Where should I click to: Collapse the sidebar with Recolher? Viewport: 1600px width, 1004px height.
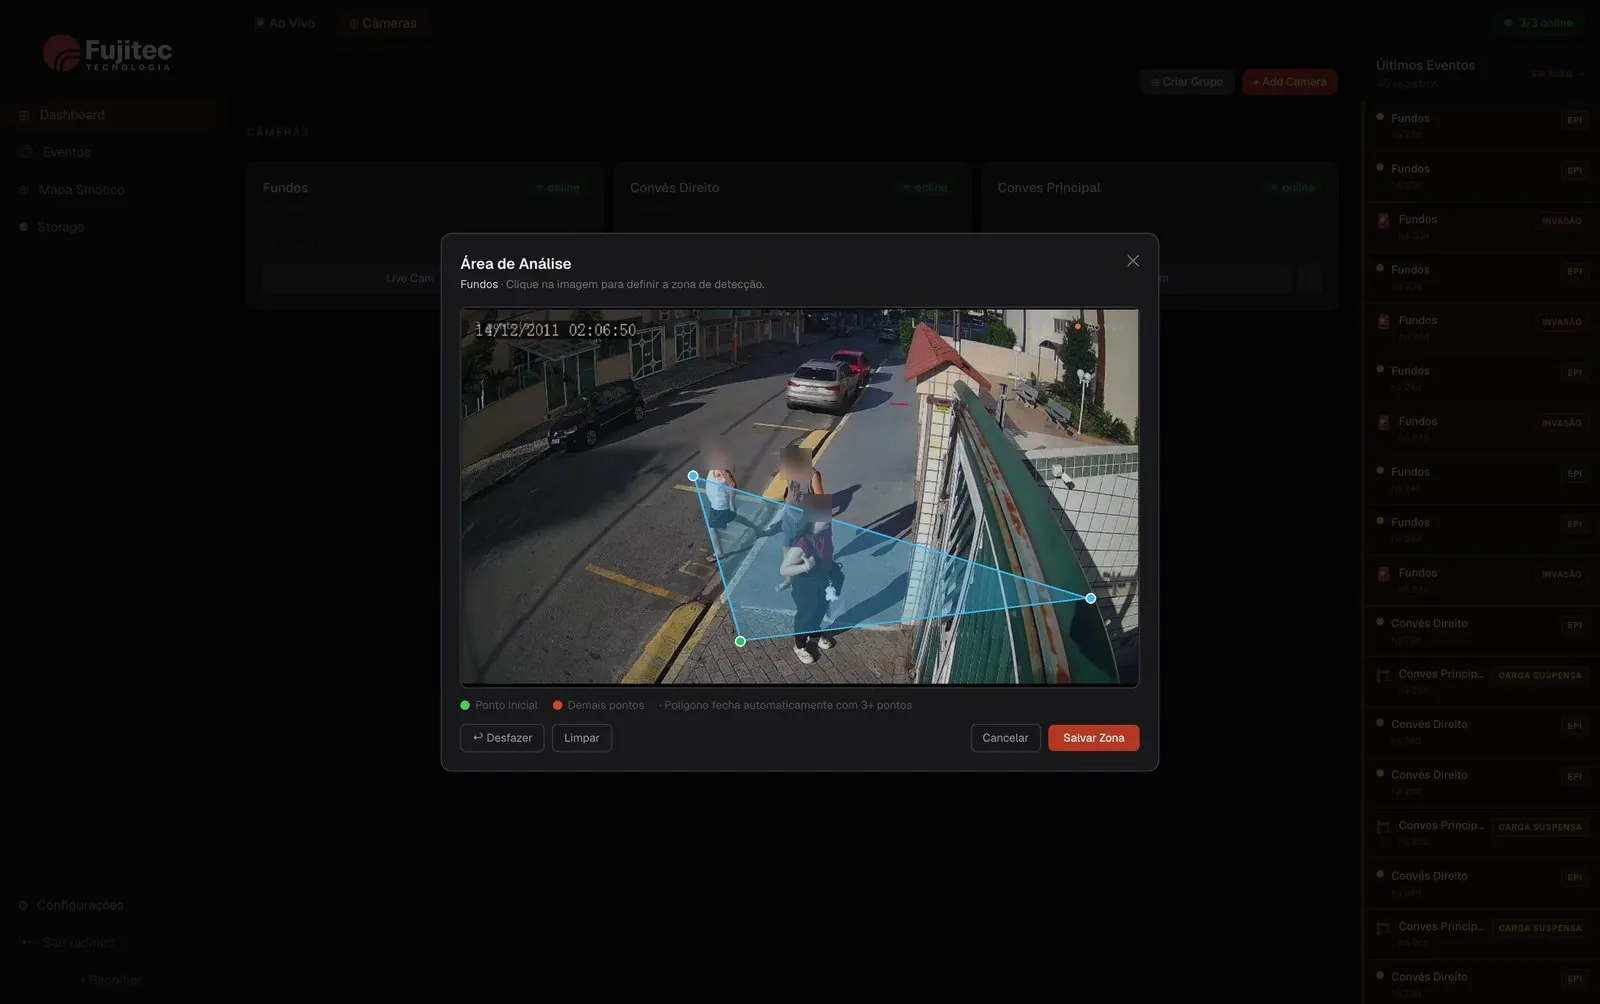tap(111, 980)
